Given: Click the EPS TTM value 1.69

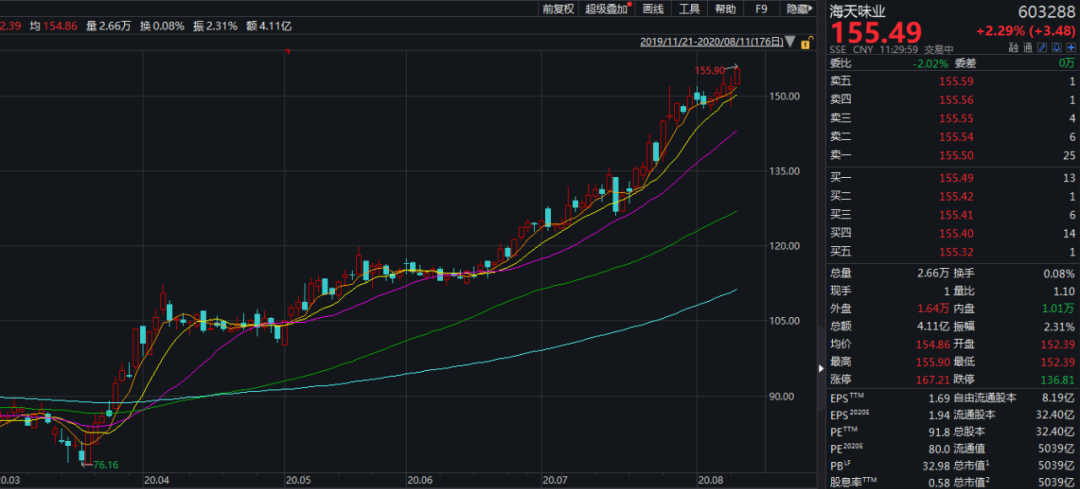Looking at the screenshot, I should pyautogui.click(x=939, y=397).
